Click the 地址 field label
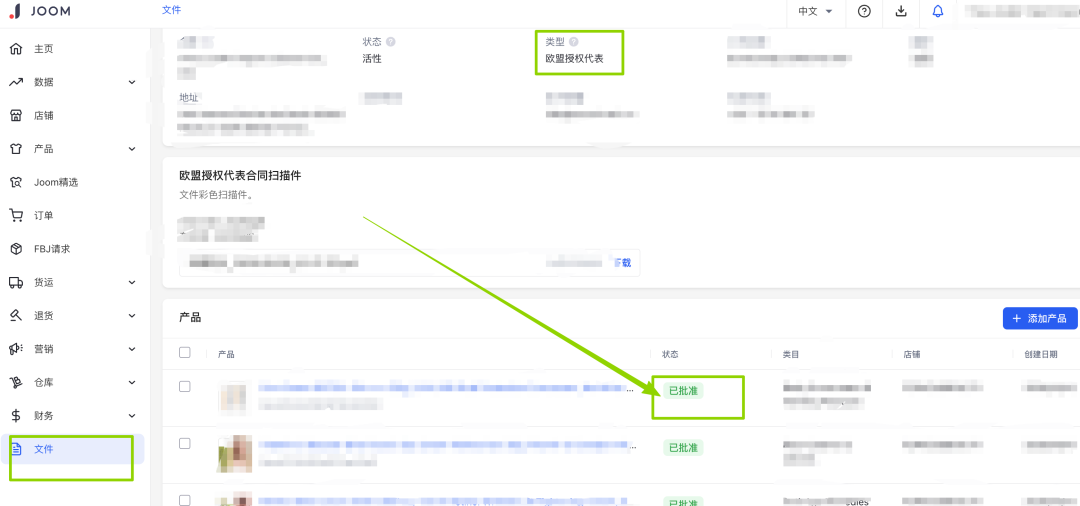Viewport: 1080px width, 506px height. [189, 98]
